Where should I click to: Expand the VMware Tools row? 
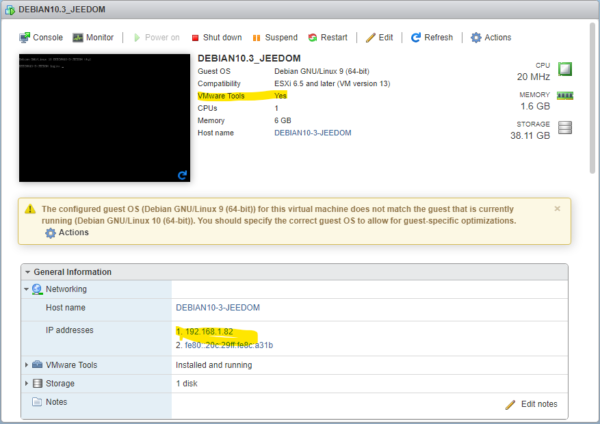(x=26, y=365)
